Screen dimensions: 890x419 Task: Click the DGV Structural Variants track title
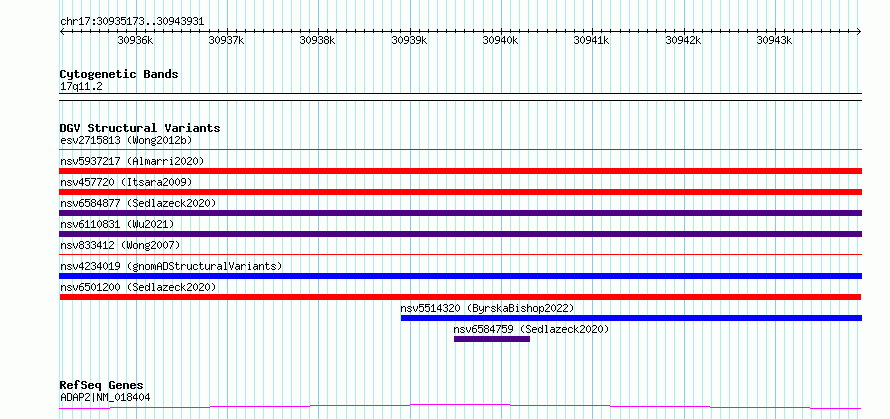pyautogui.click(x=140, y=128)
